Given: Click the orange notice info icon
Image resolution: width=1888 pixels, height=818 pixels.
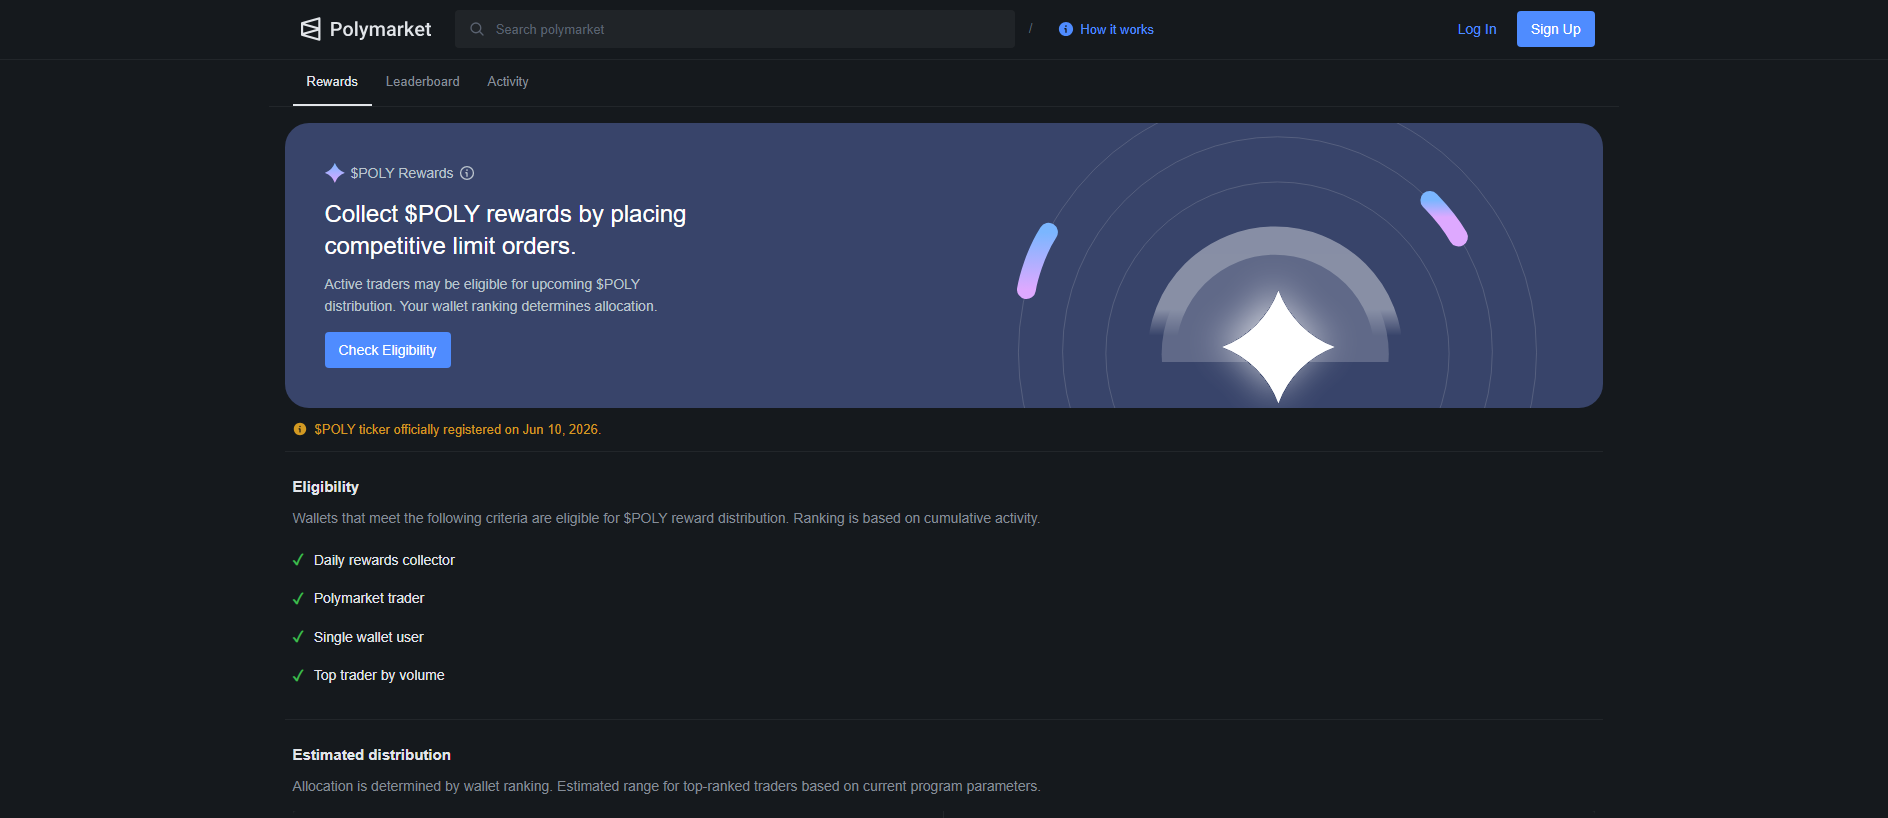Looking at the screenshot, I should [300, 429].
